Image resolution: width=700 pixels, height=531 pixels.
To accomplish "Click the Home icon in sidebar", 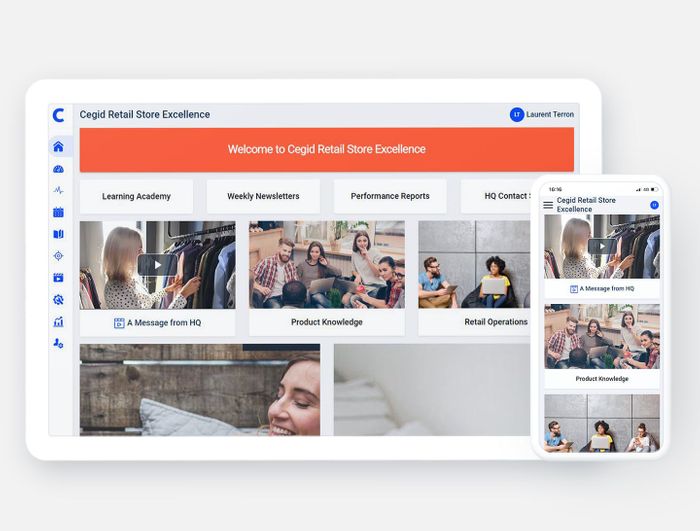I will click(x=58, y=147).
